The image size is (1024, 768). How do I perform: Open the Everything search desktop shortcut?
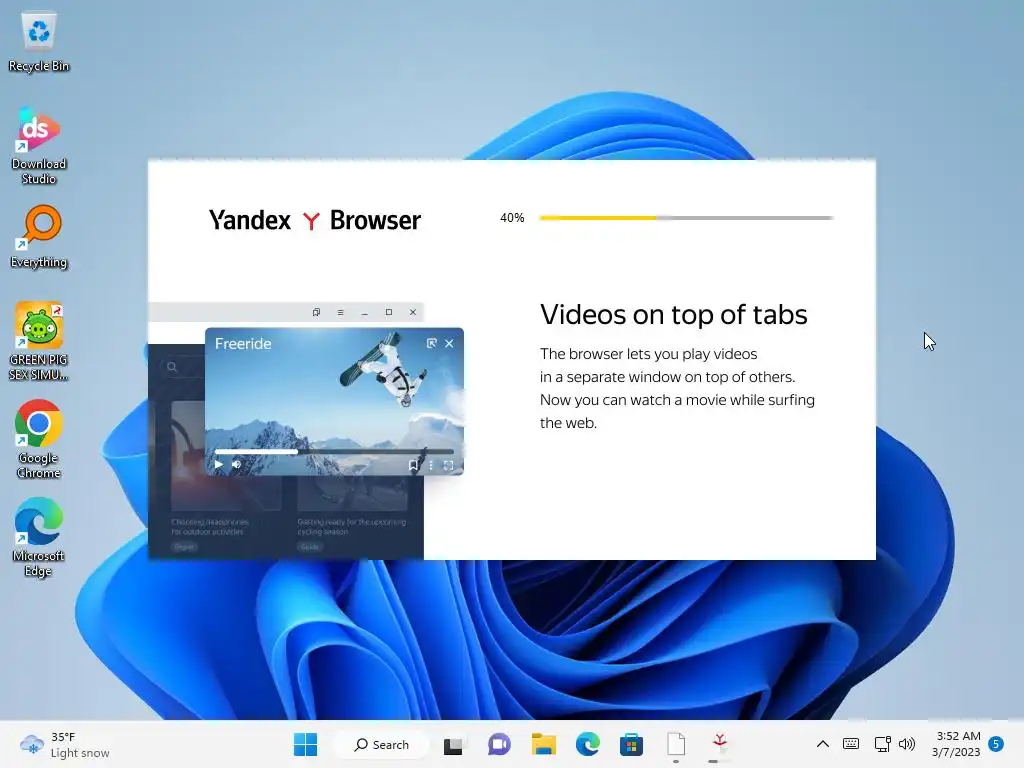click(x=39, y=237)
